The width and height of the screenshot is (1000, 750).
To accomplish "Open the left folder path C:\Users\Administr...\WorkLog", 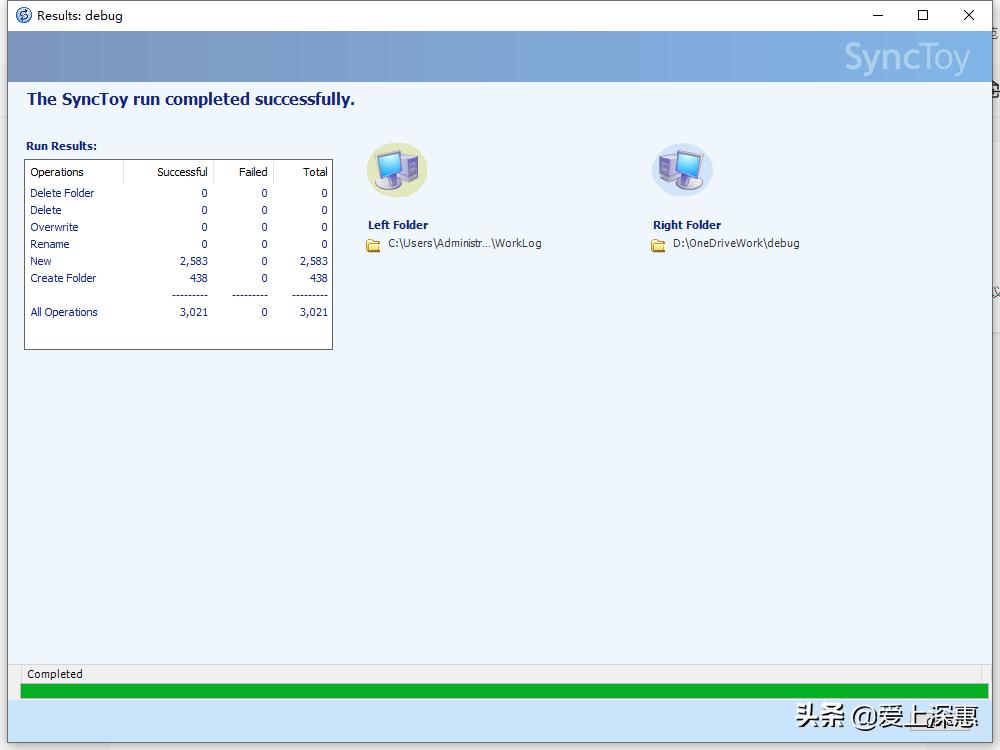I will (x=465, y=243).
